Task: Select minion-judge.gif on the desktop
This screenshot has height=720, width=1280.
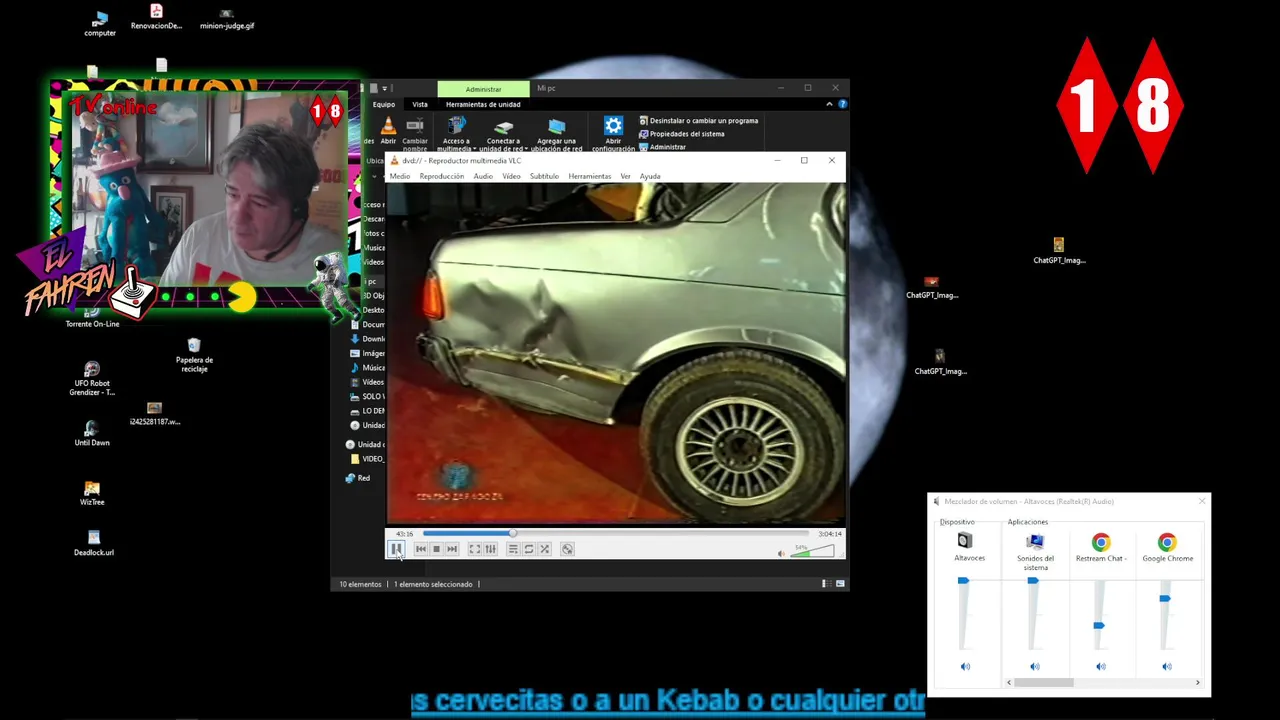Action: coord(226,19)
